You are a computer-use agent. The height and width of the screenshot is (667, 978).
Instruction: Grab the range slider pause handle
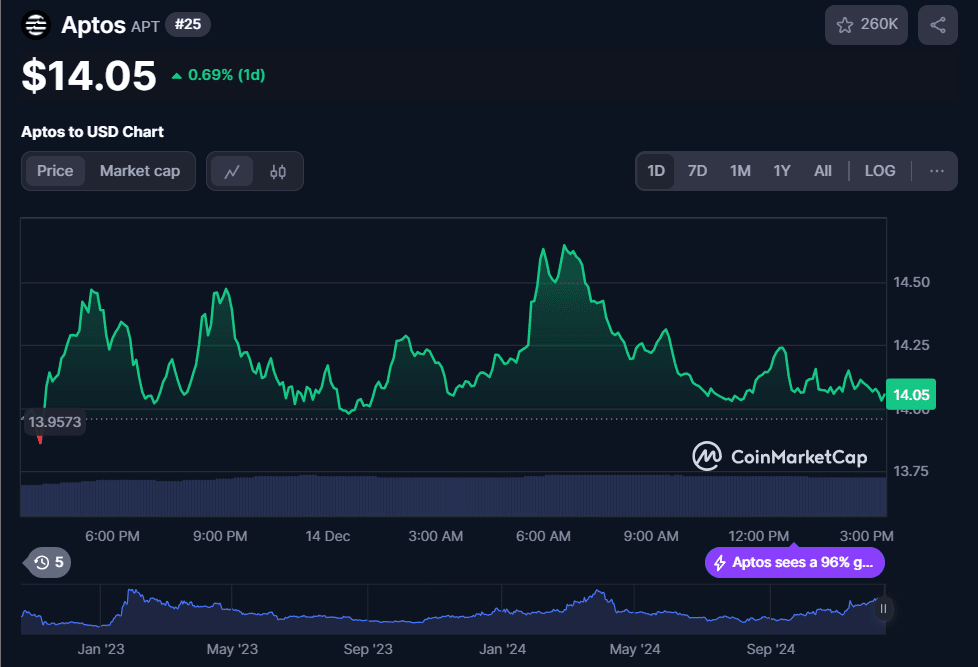(883, 608)
